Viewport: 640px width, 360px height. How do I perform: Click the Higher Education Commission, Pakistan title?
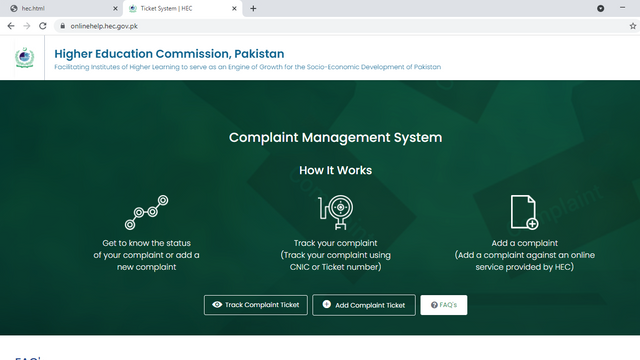tap(169, 54)
